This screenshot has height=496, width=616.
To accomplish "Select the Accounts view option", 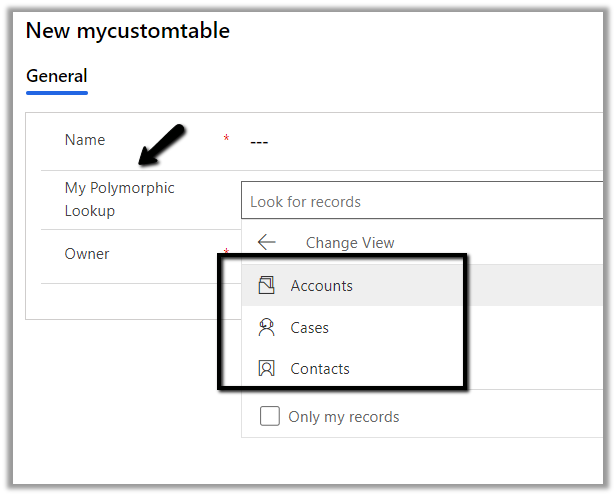I will coord(321,286).
